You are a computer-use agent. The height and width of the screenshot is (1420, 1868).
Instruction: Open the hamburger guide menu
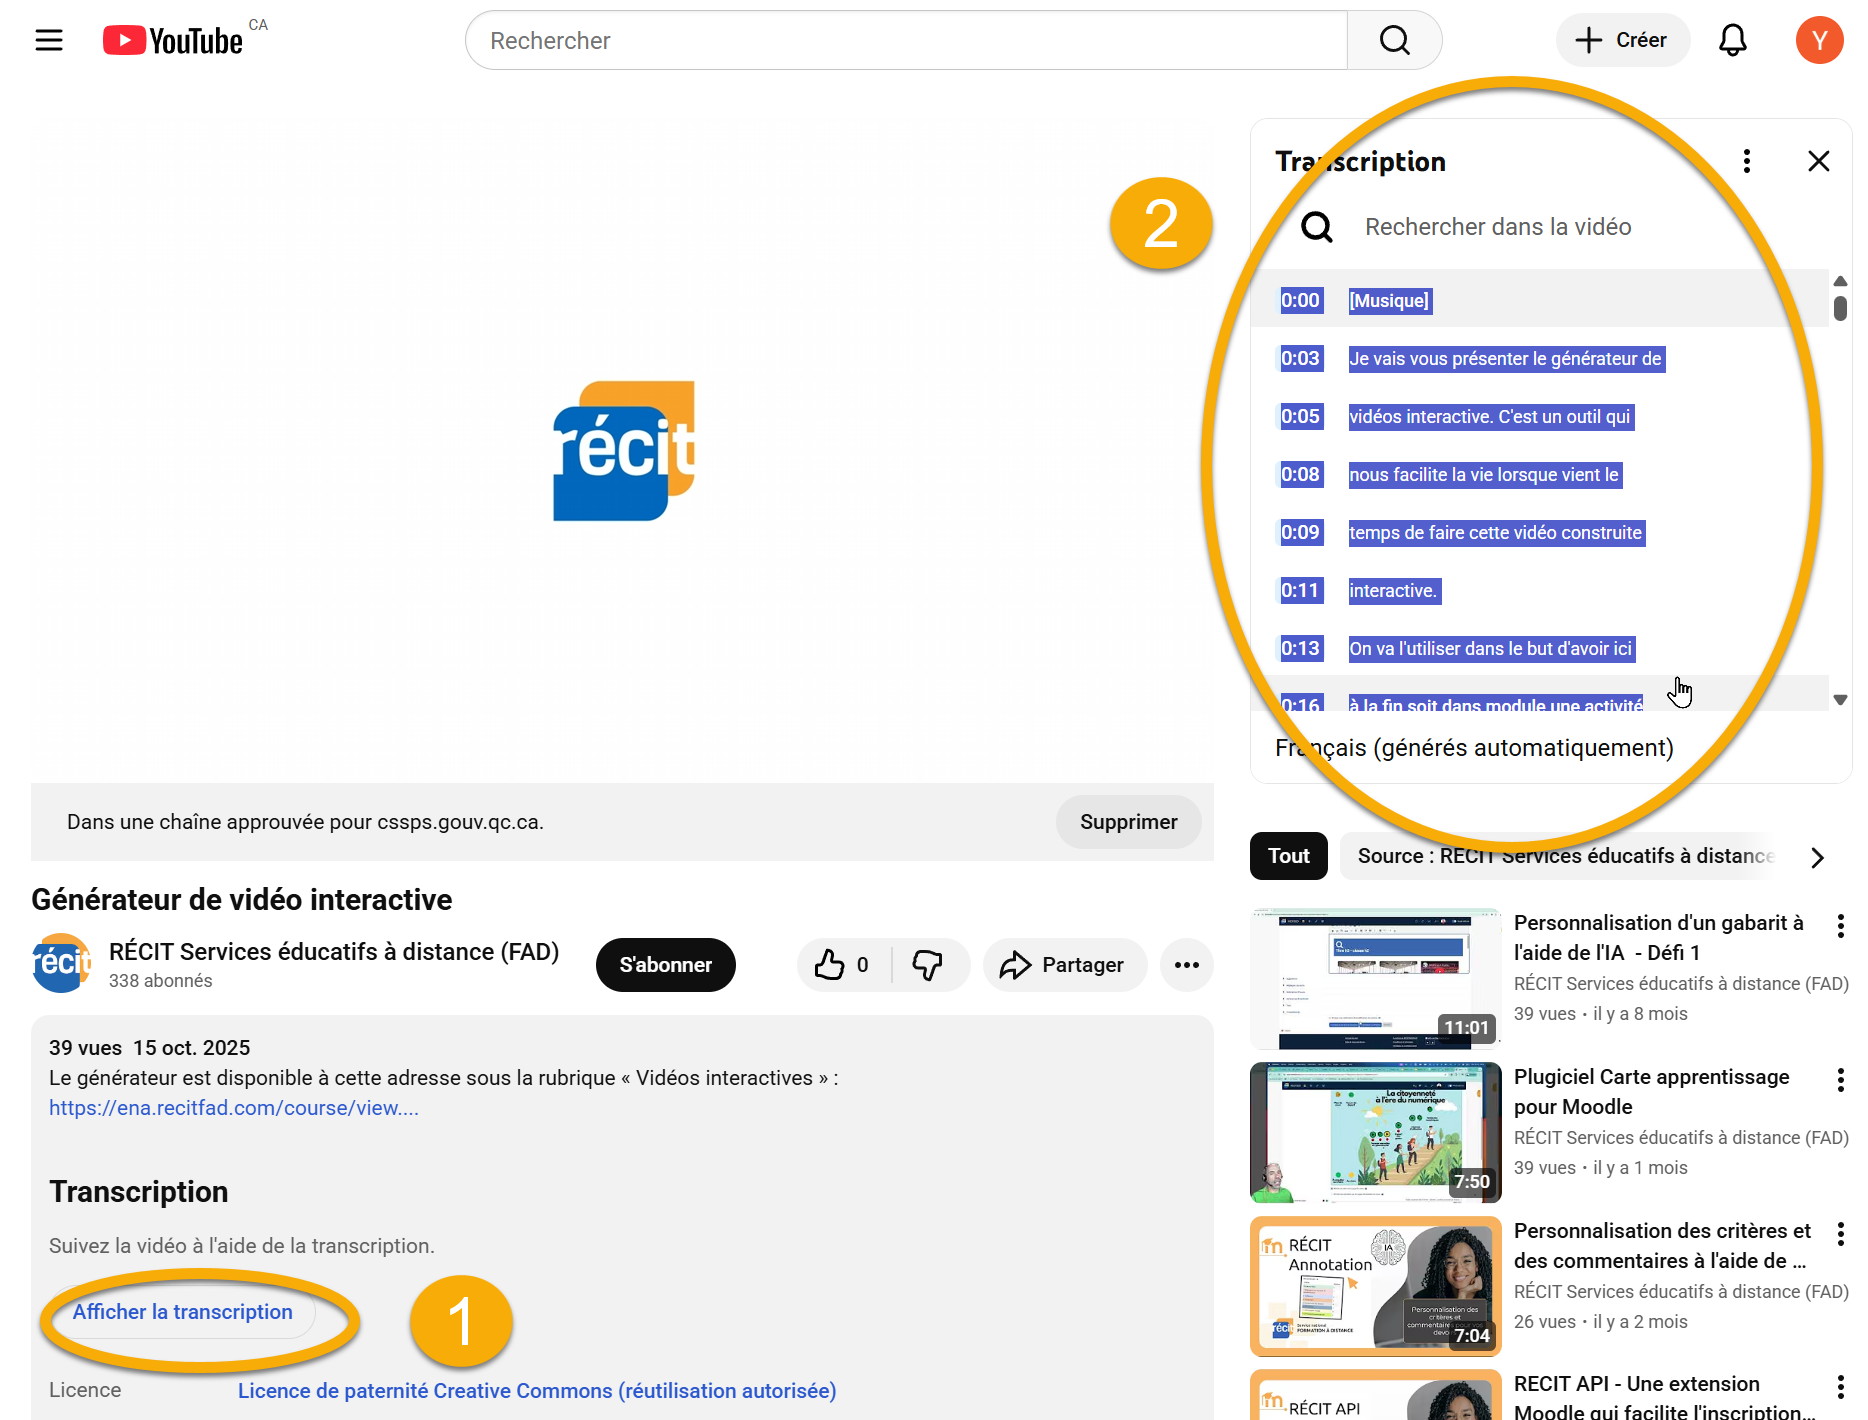coord(49,40)
